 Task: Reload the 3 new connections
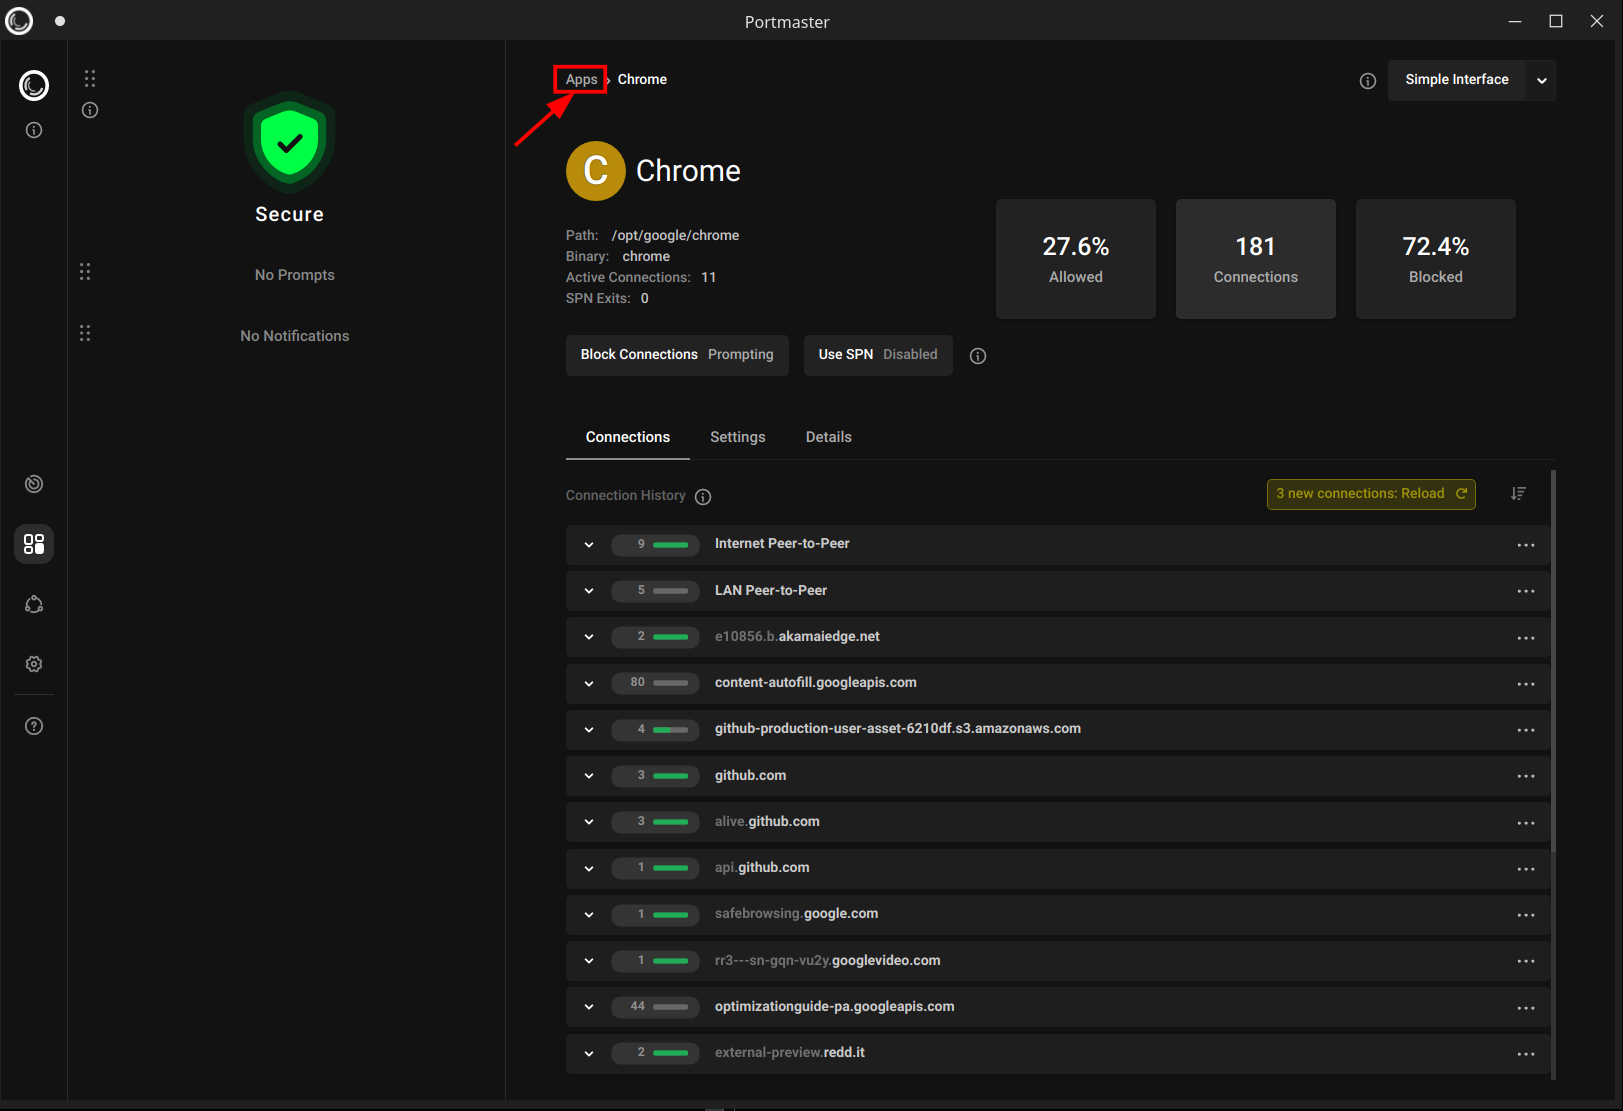[x=1371, y=494]
